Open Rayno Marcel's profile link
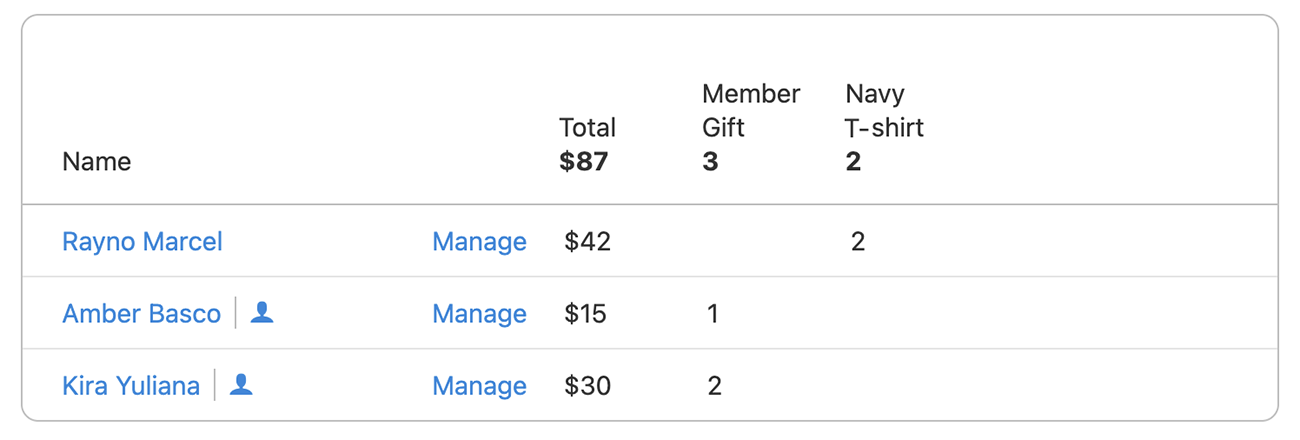1300x440 pixels. tap(142, 242)
